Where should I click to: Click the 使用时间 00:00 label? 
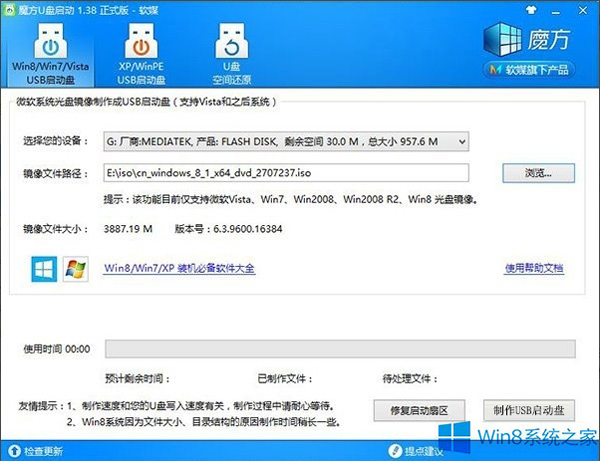point(57,349)
